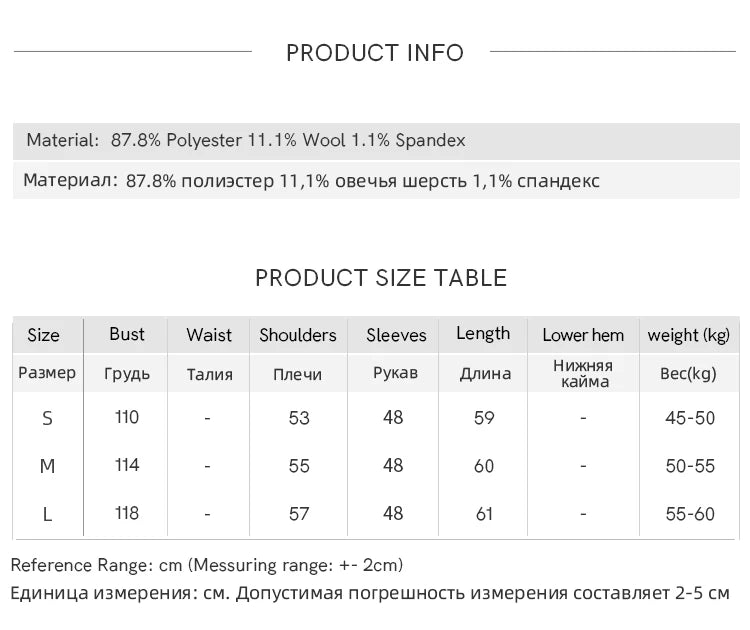The width and height of the screenshot is (750, 630).
Task: Select the Waist column header
Action: [x=209, y=335]
